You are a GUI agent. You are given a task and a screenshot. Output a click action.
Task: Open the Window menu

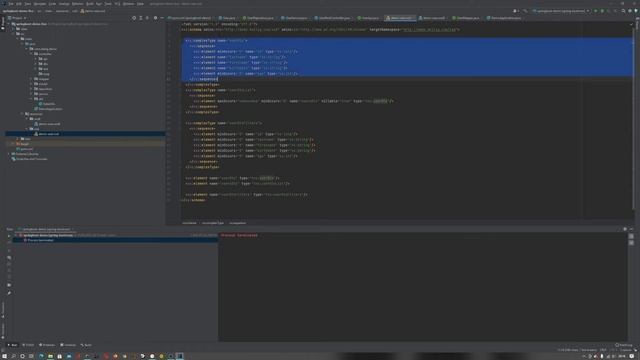[128, 4]
